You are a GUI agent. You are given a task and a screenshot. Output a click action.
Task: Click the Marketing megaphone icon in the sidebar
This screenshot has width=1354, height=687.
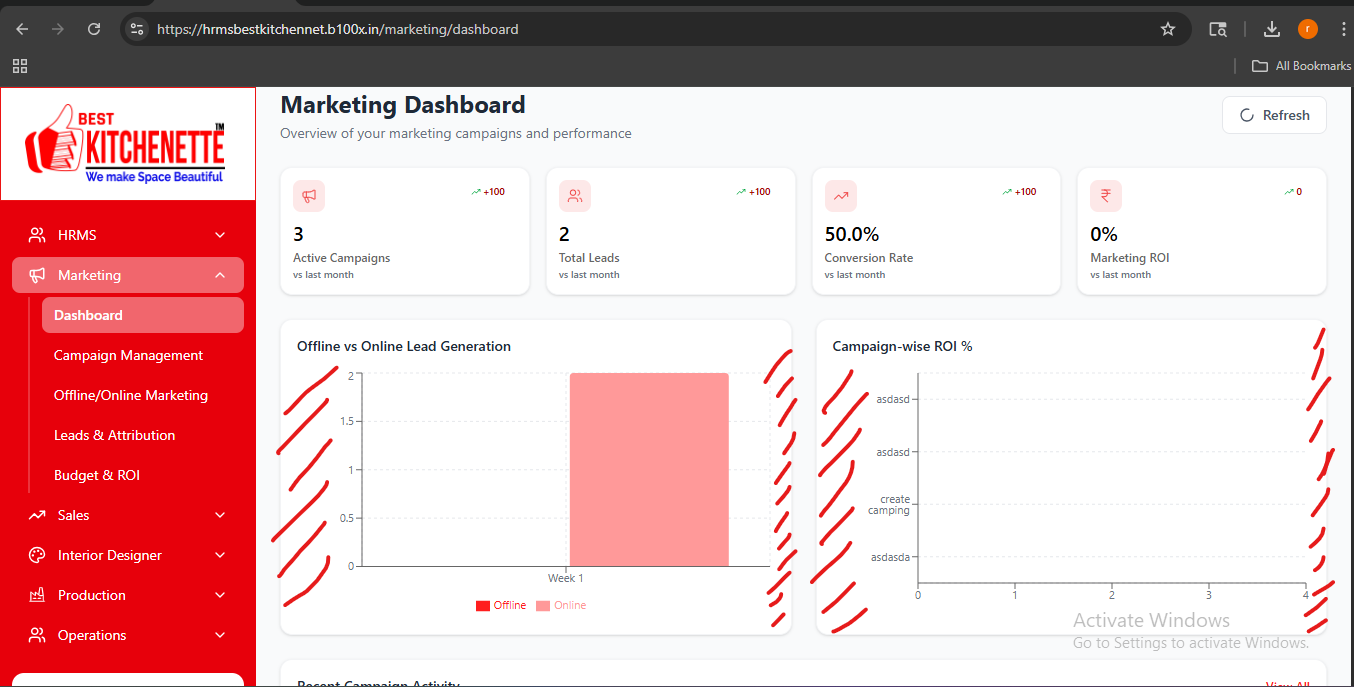[x=37, y=275]
